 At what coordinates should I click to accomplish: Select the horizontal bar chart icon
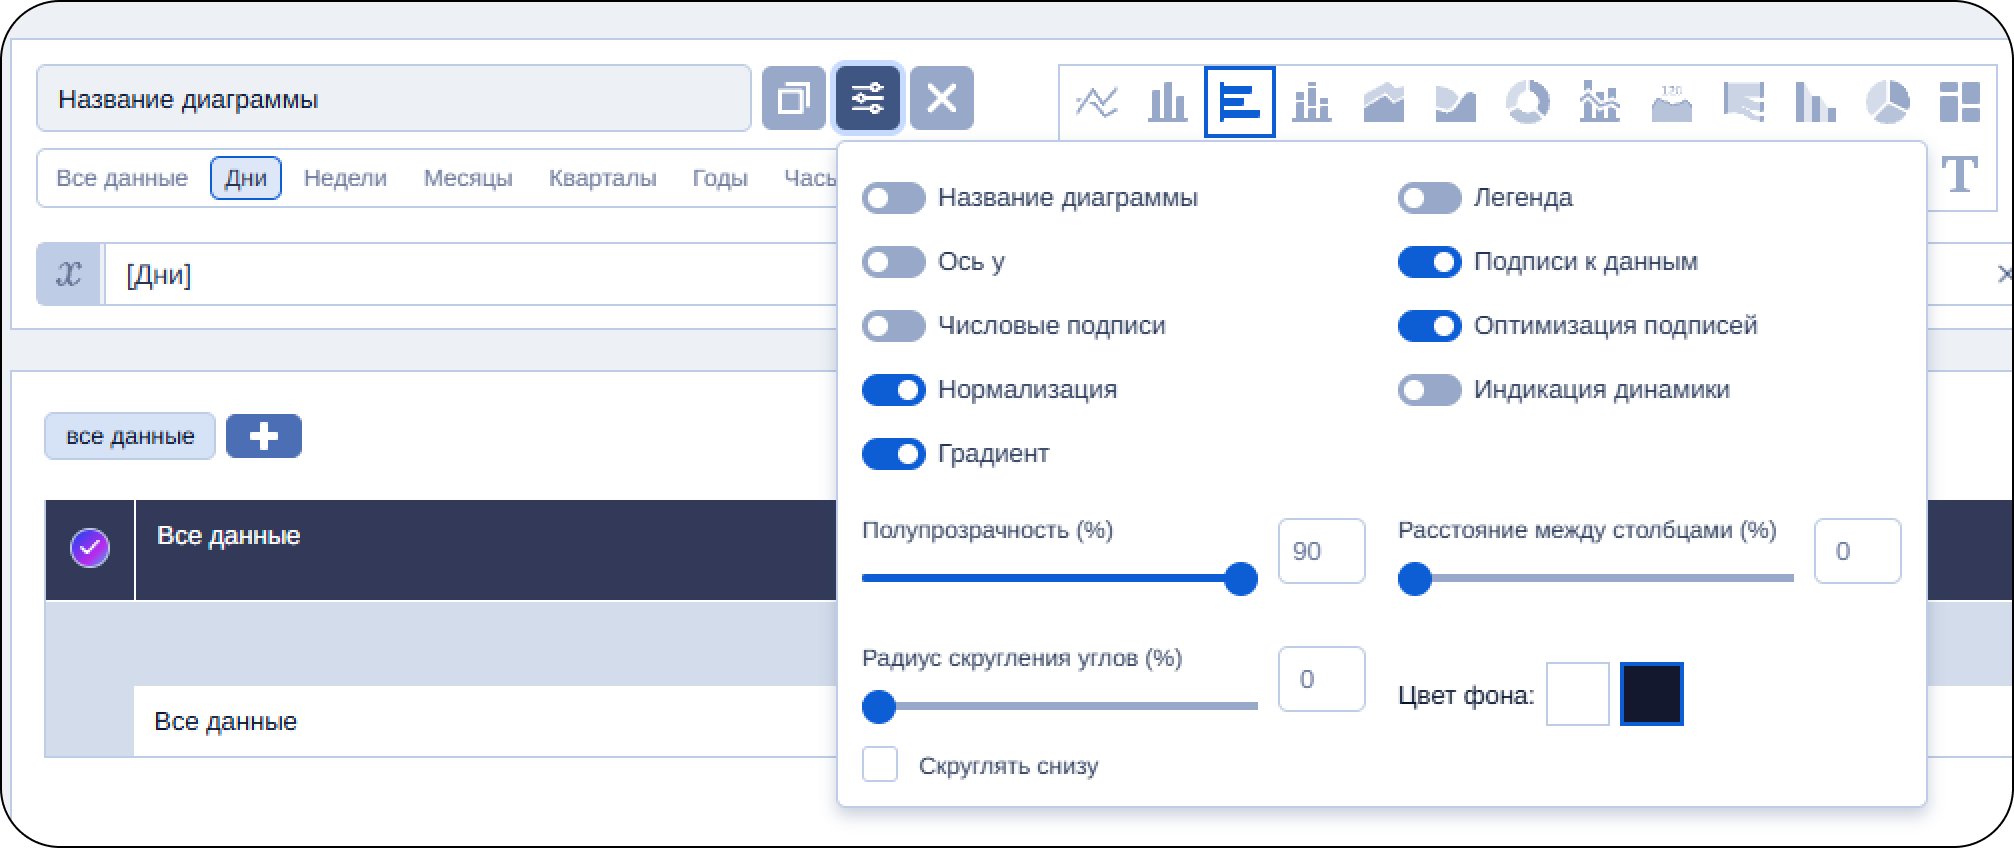[x=1240, y=102]
